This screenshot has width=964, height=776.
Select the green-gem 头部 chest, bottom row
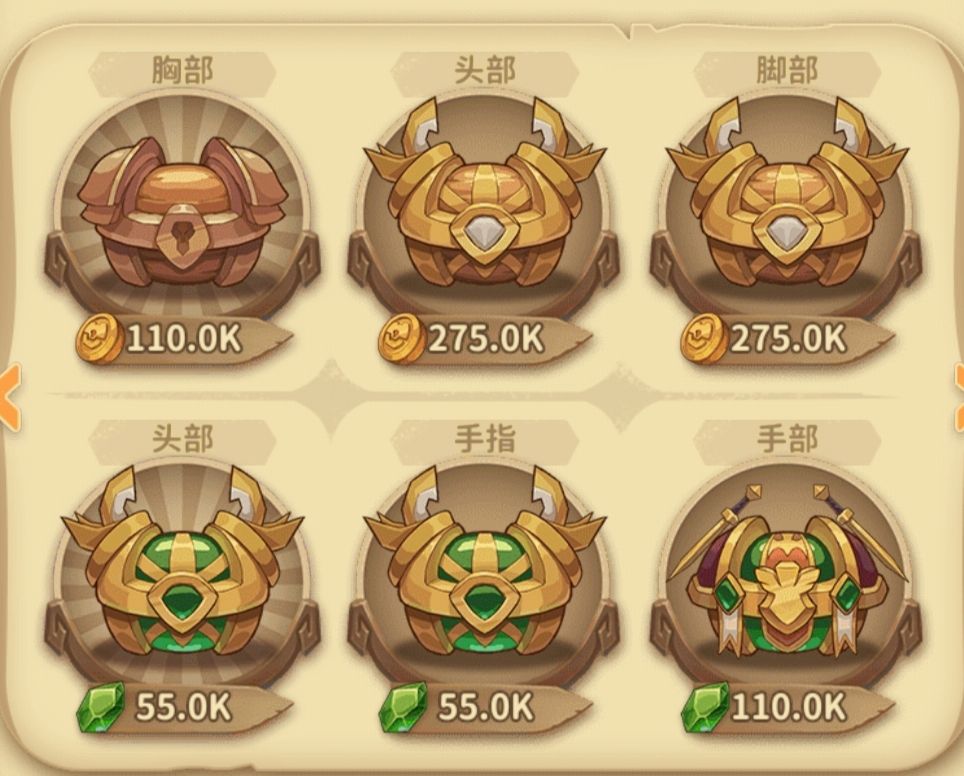pos(183,561)
